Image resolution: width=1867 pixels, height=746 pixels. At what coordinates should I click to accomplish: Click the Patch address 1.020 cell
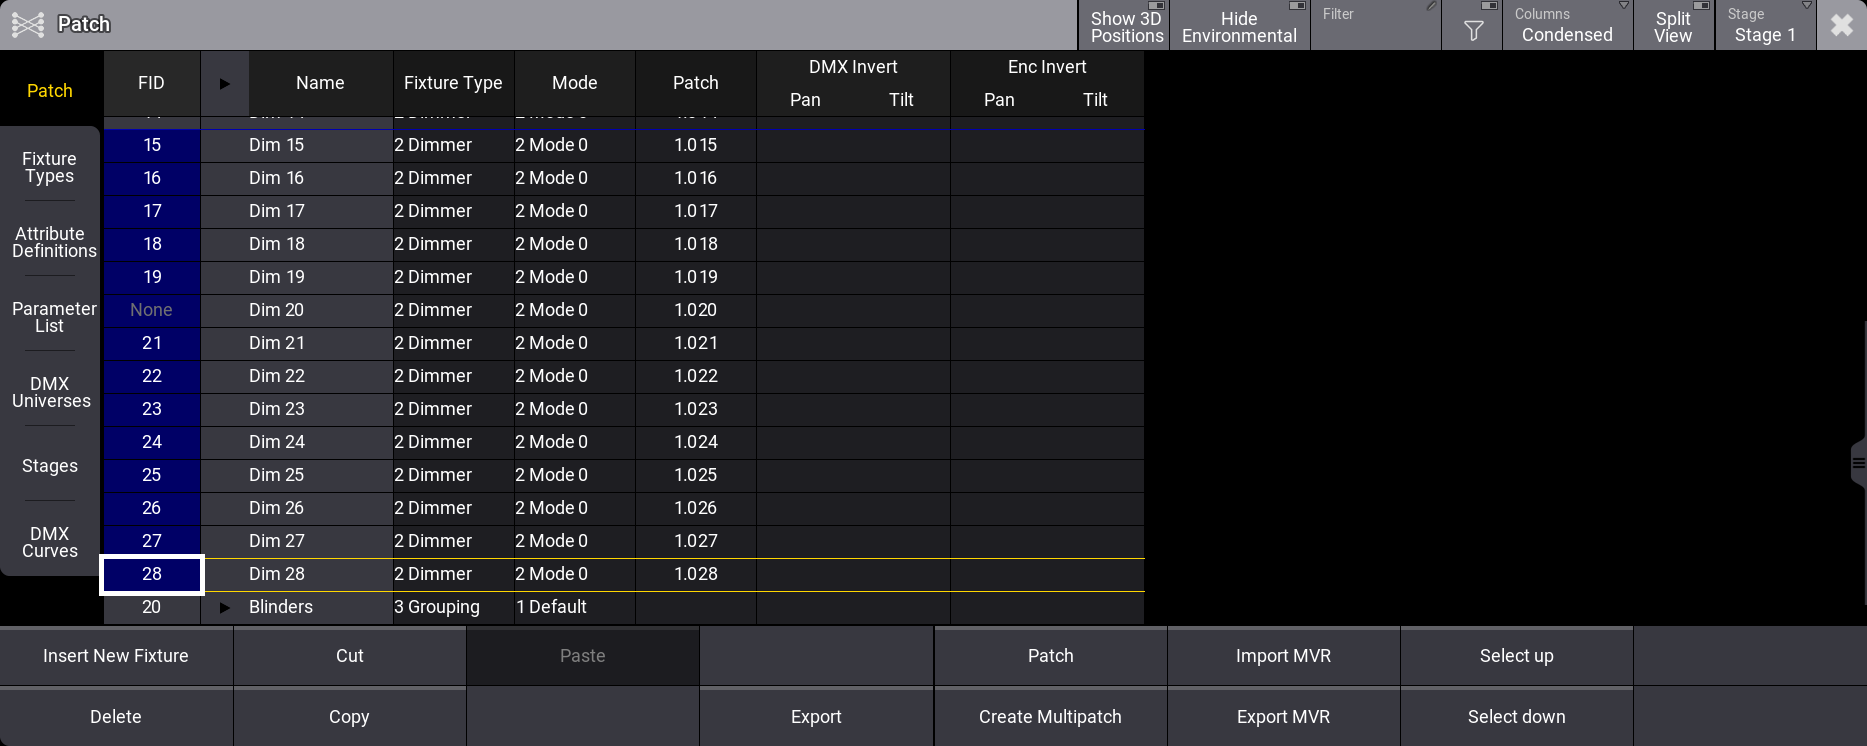coord(695,310)
